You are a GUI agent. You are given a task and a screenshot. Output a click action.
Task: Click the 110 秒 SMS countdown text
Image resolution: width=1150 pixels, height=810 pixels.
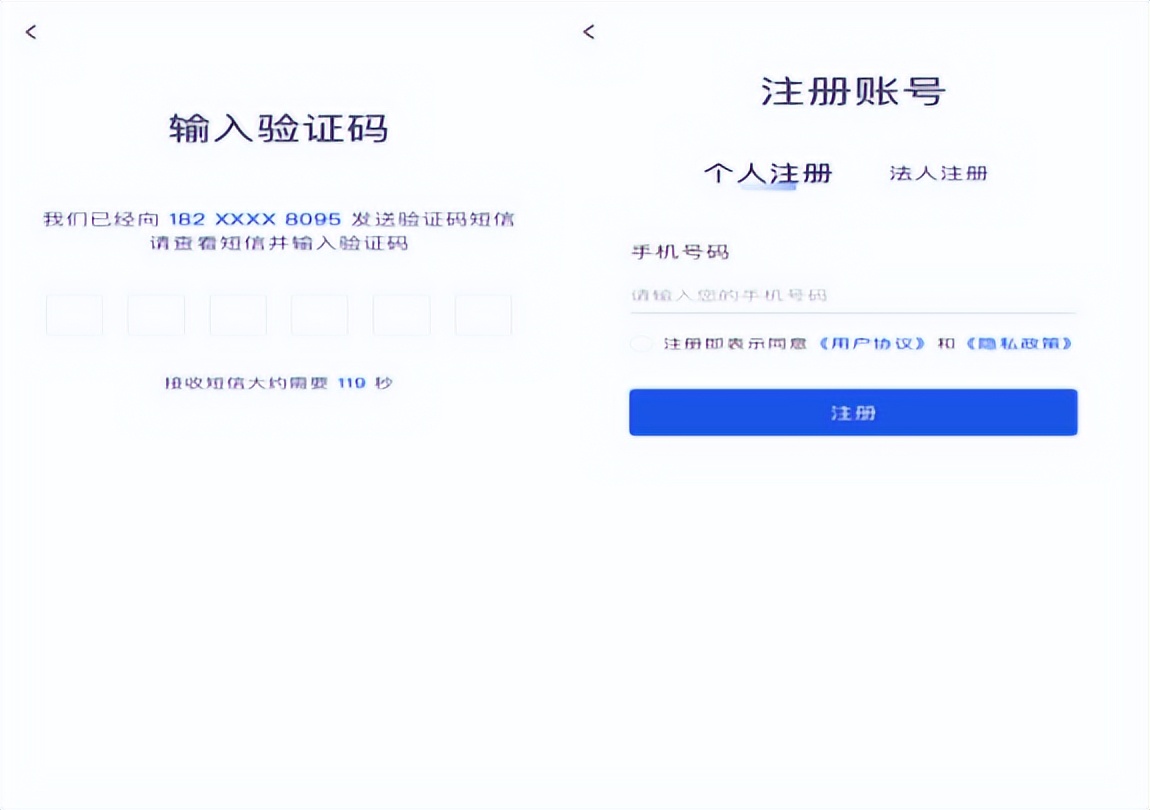(x=364, y=383)
